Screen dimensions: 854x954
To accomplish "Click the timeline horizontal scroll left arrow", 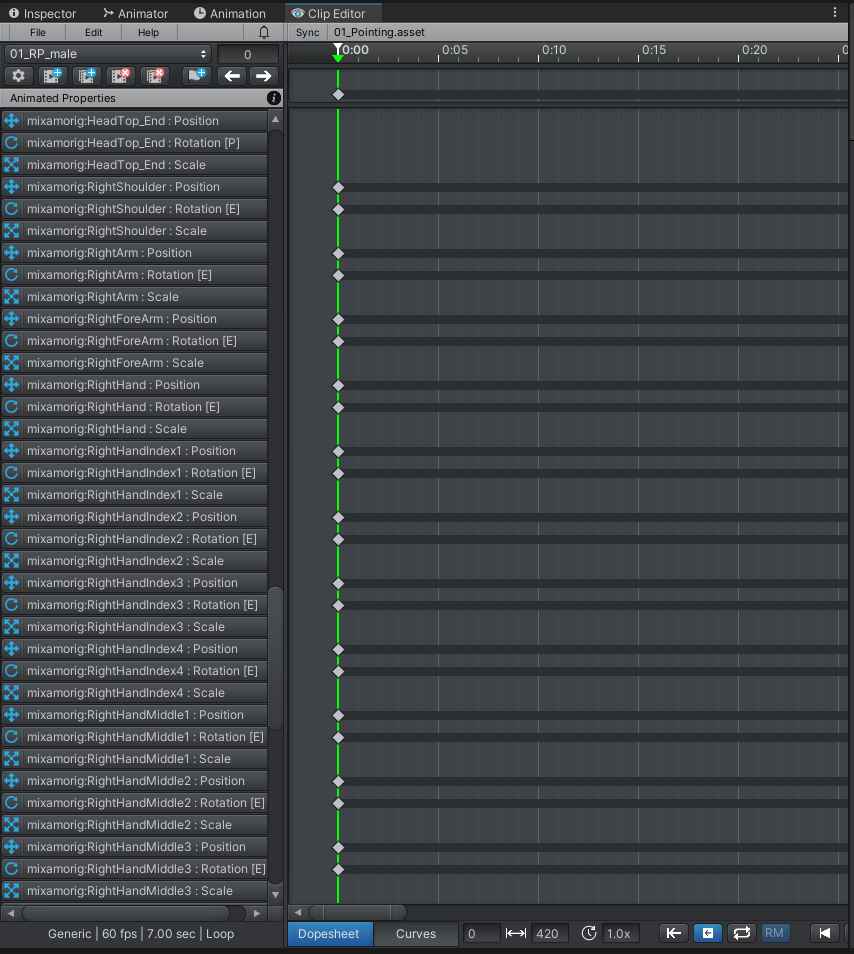I will (x=298, y=913).
